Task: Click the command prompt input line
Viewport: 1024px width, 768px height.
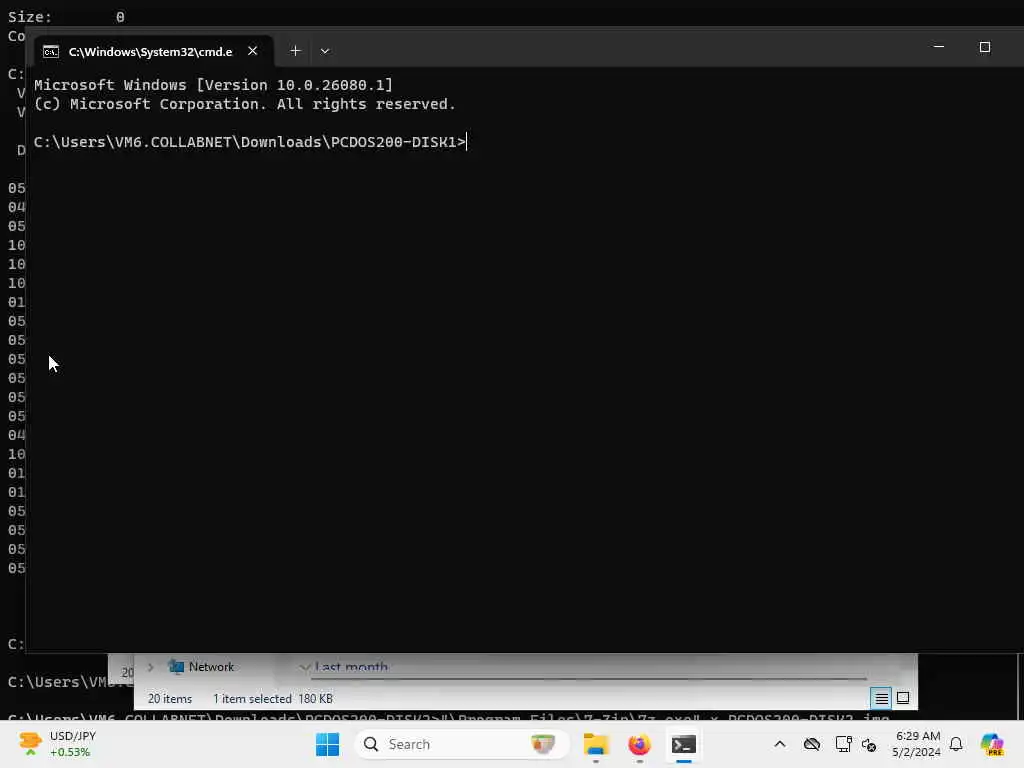Action: tap(251, 142)
